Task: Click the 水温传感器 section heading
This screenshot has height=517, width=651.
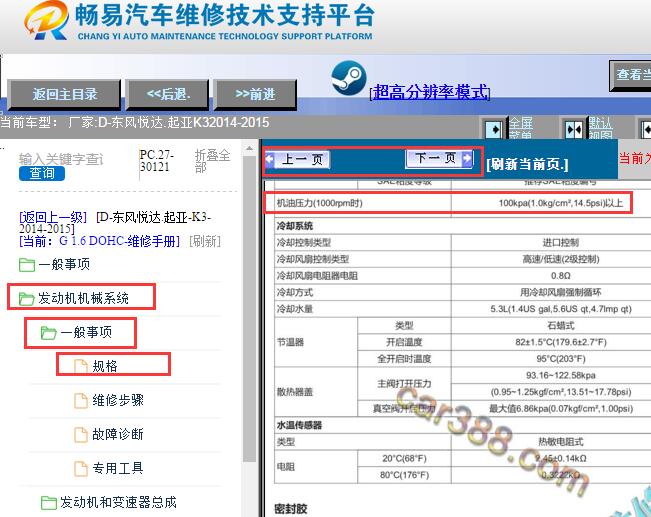Action: 299,425
